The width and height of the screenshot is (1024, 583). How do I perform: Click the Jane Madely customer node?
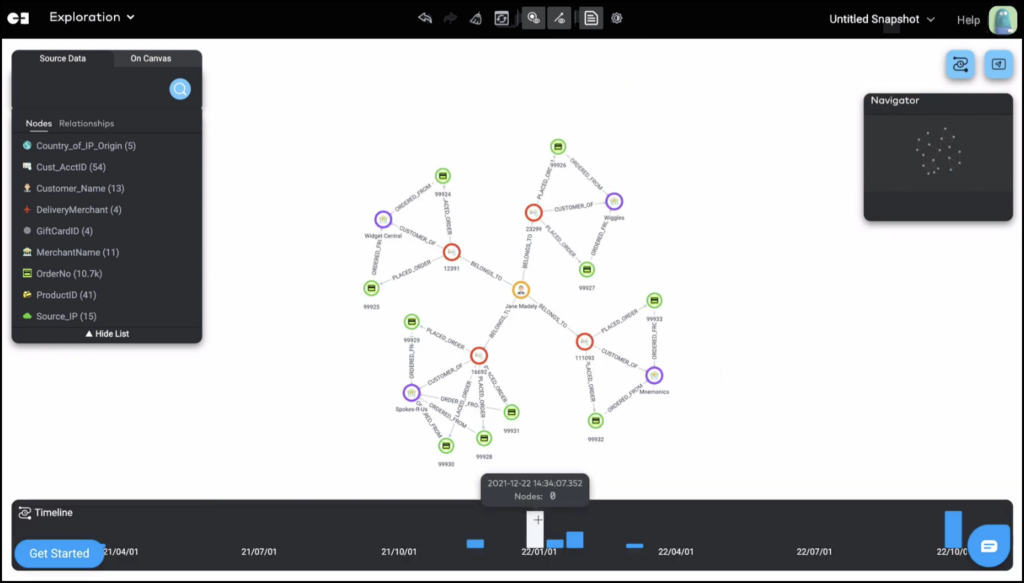521,290
